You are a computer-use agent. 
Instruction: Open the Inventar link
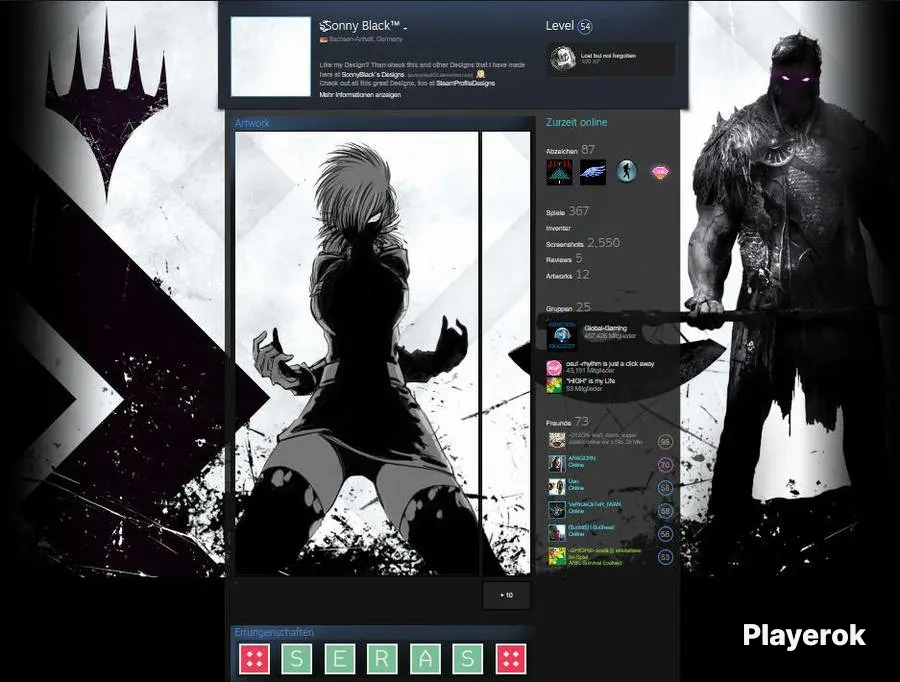tap(558, 228)
